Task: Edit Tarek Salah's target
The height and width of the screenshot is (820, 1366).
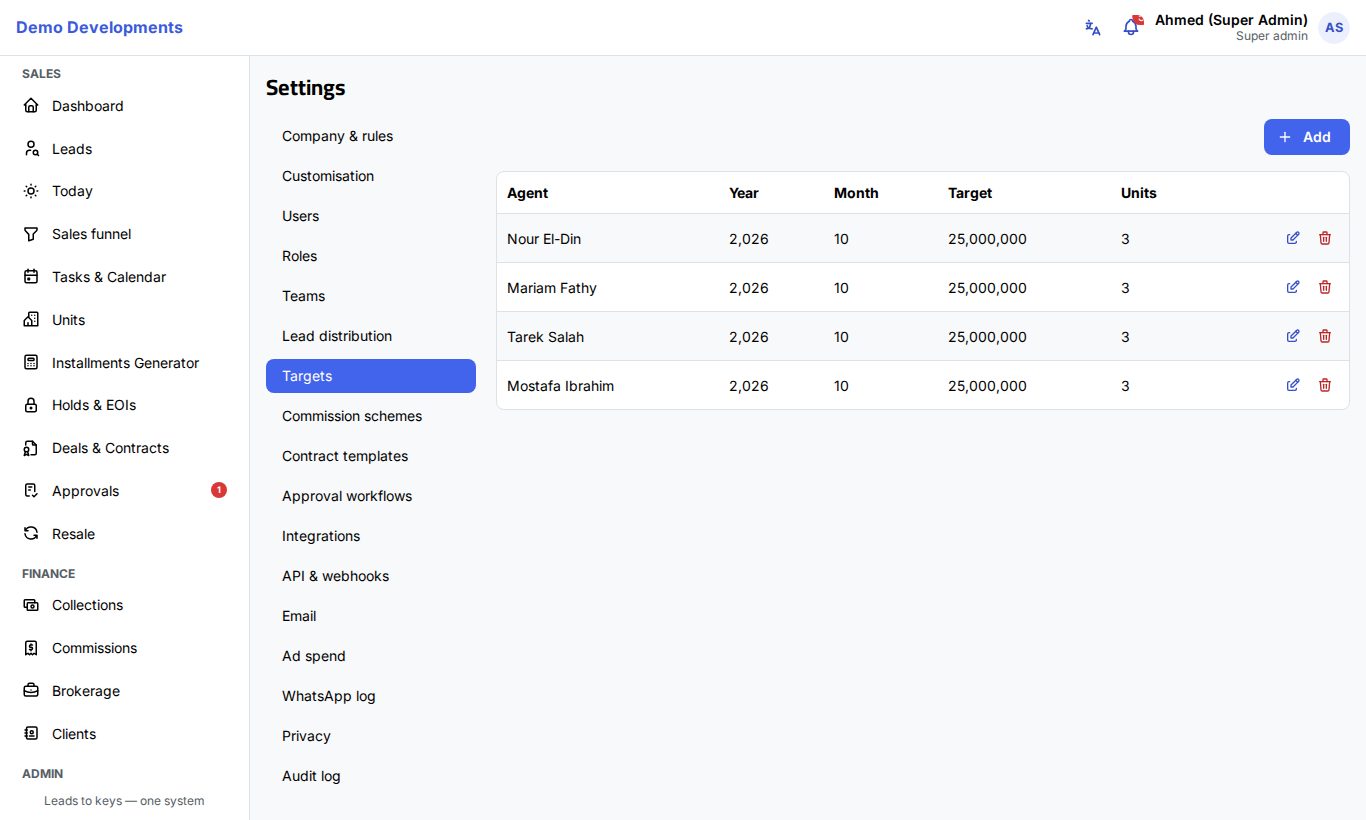Action: (1293, 336)
